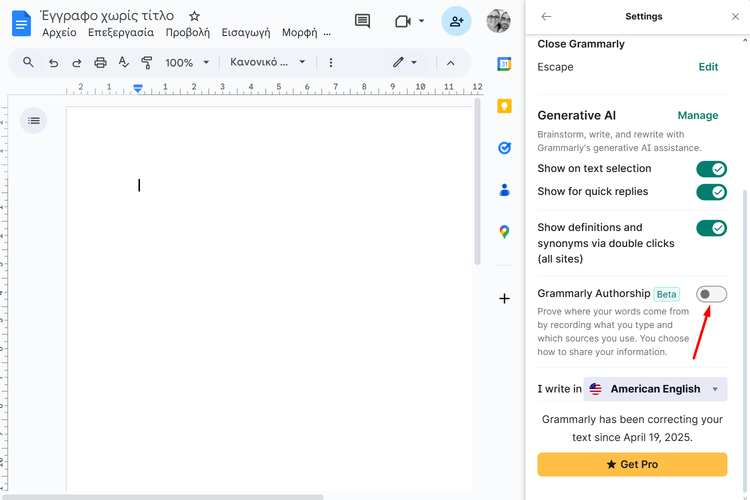Open the editing mode pencil dropdown
Image resolution: width=750 pixels, height=500 pixels.
pyautogui.click(x=405, y=62)
